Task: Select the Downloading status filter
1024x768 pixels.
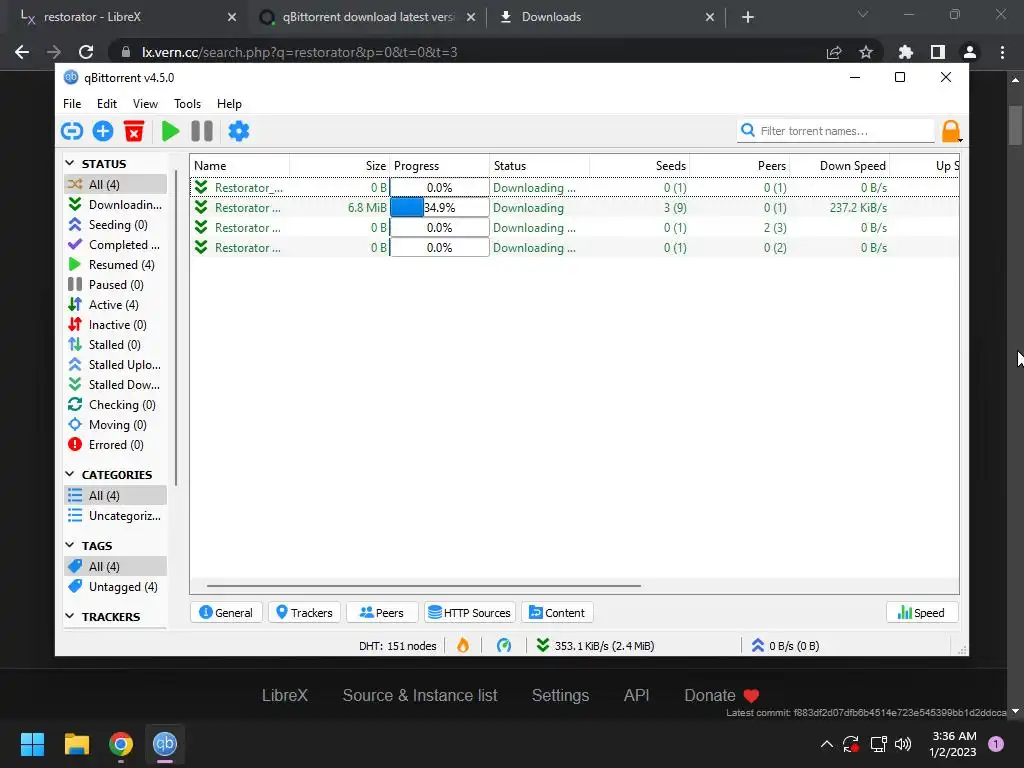Action: pyautogui.click(x=116, y=204)
